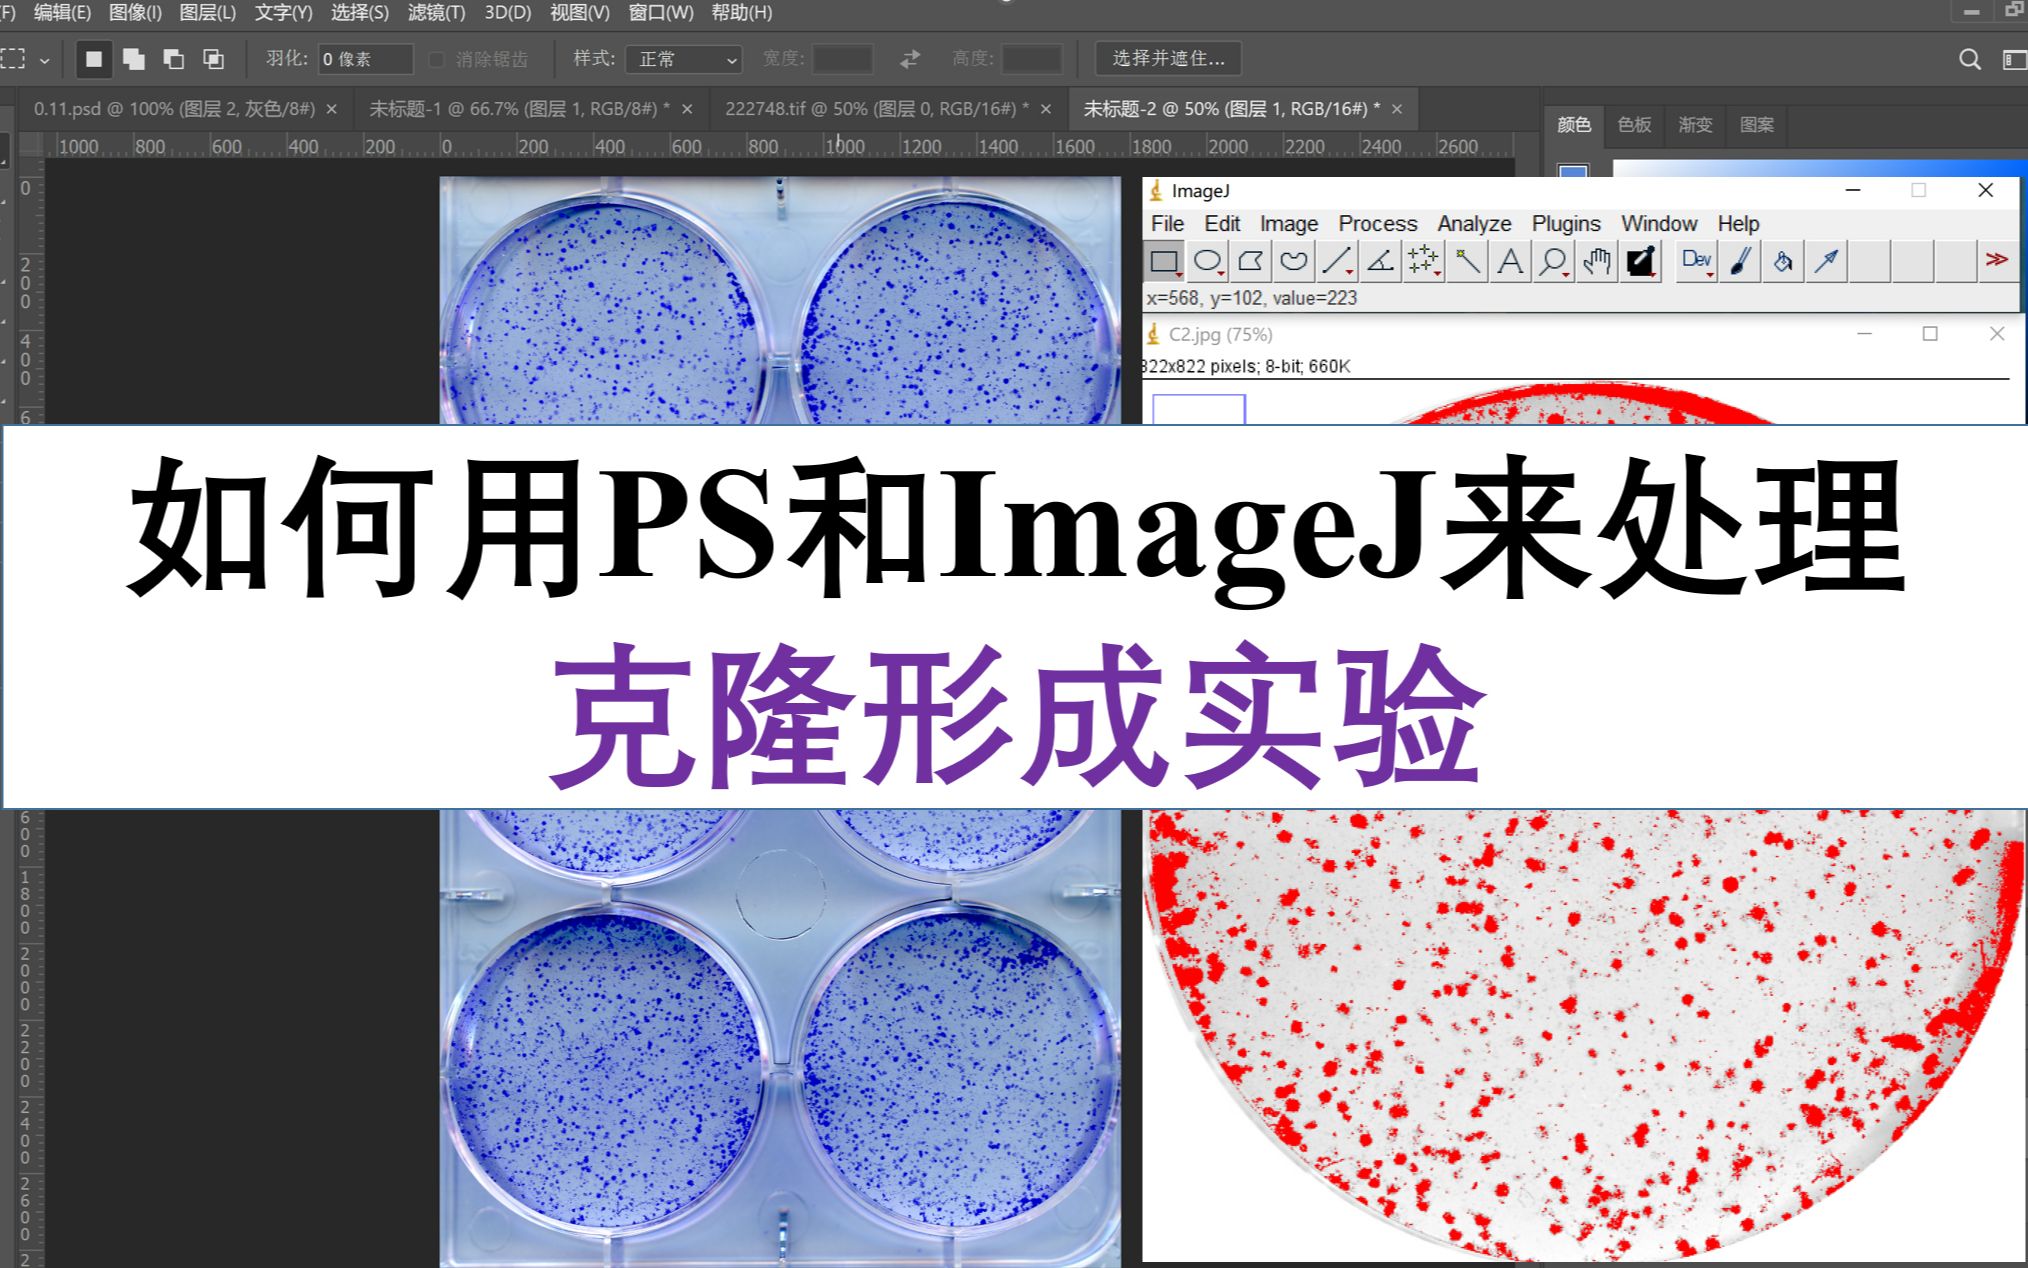Select ImageJ Multi-point tool
Image resolution: width=2028 pixels, height=1268 pixels.
tap(1423, 262)
